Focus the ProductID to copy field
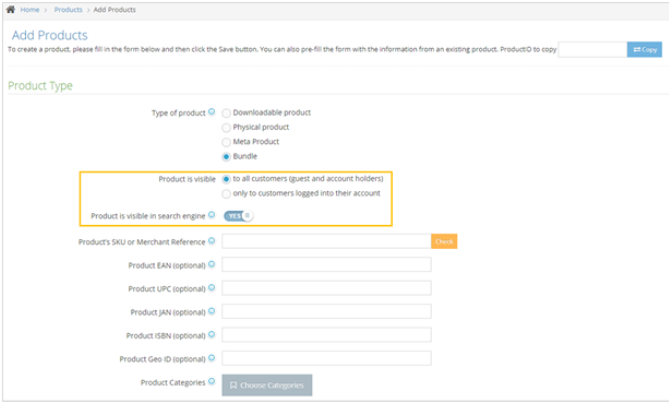Image resolution: width=669 pixels, height=402 pixels. 591,49
